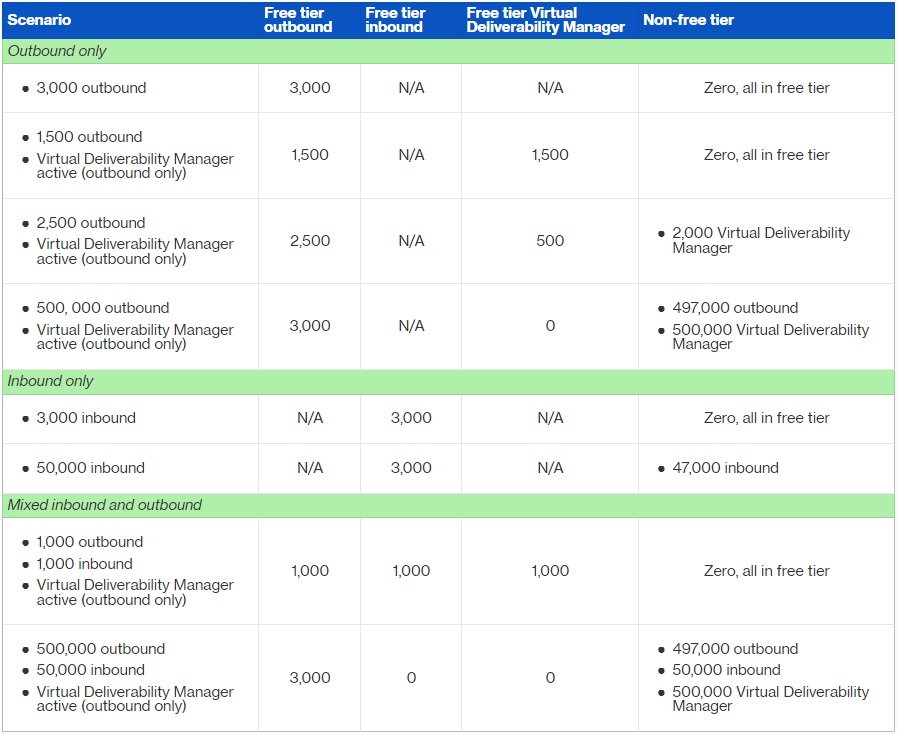Select the 'Inbound only' section row
The height and width of the screenshot is (734, 897).
448,382
